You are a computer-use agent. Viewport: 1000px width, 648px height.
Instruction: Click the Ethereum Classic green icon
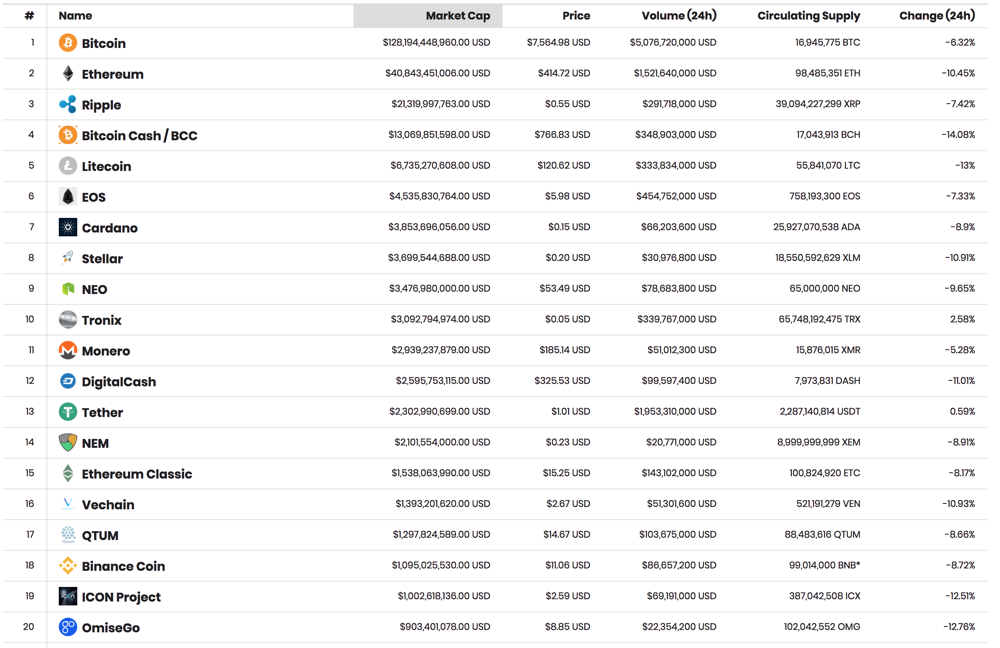[68, 473]
